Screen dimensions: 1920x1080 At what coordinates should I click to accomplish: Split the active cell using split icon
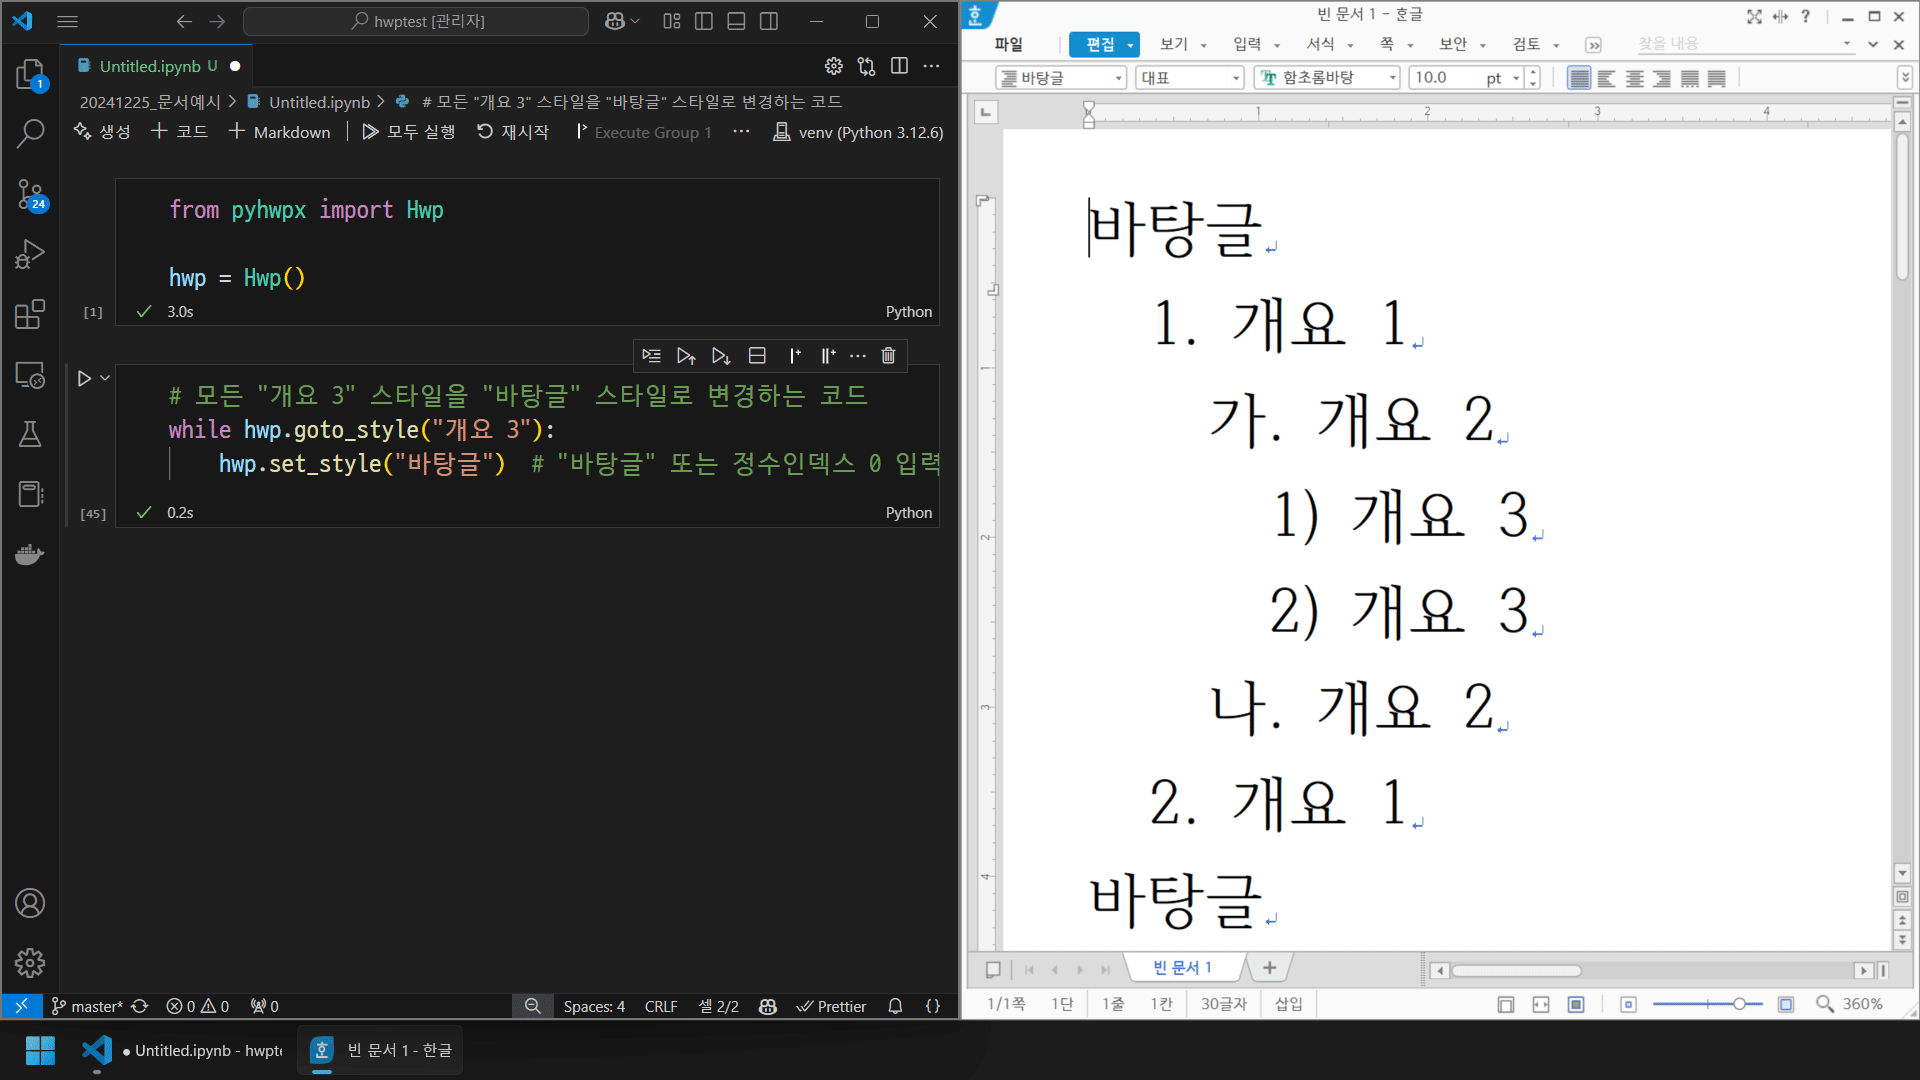click(x=757, y=355)
